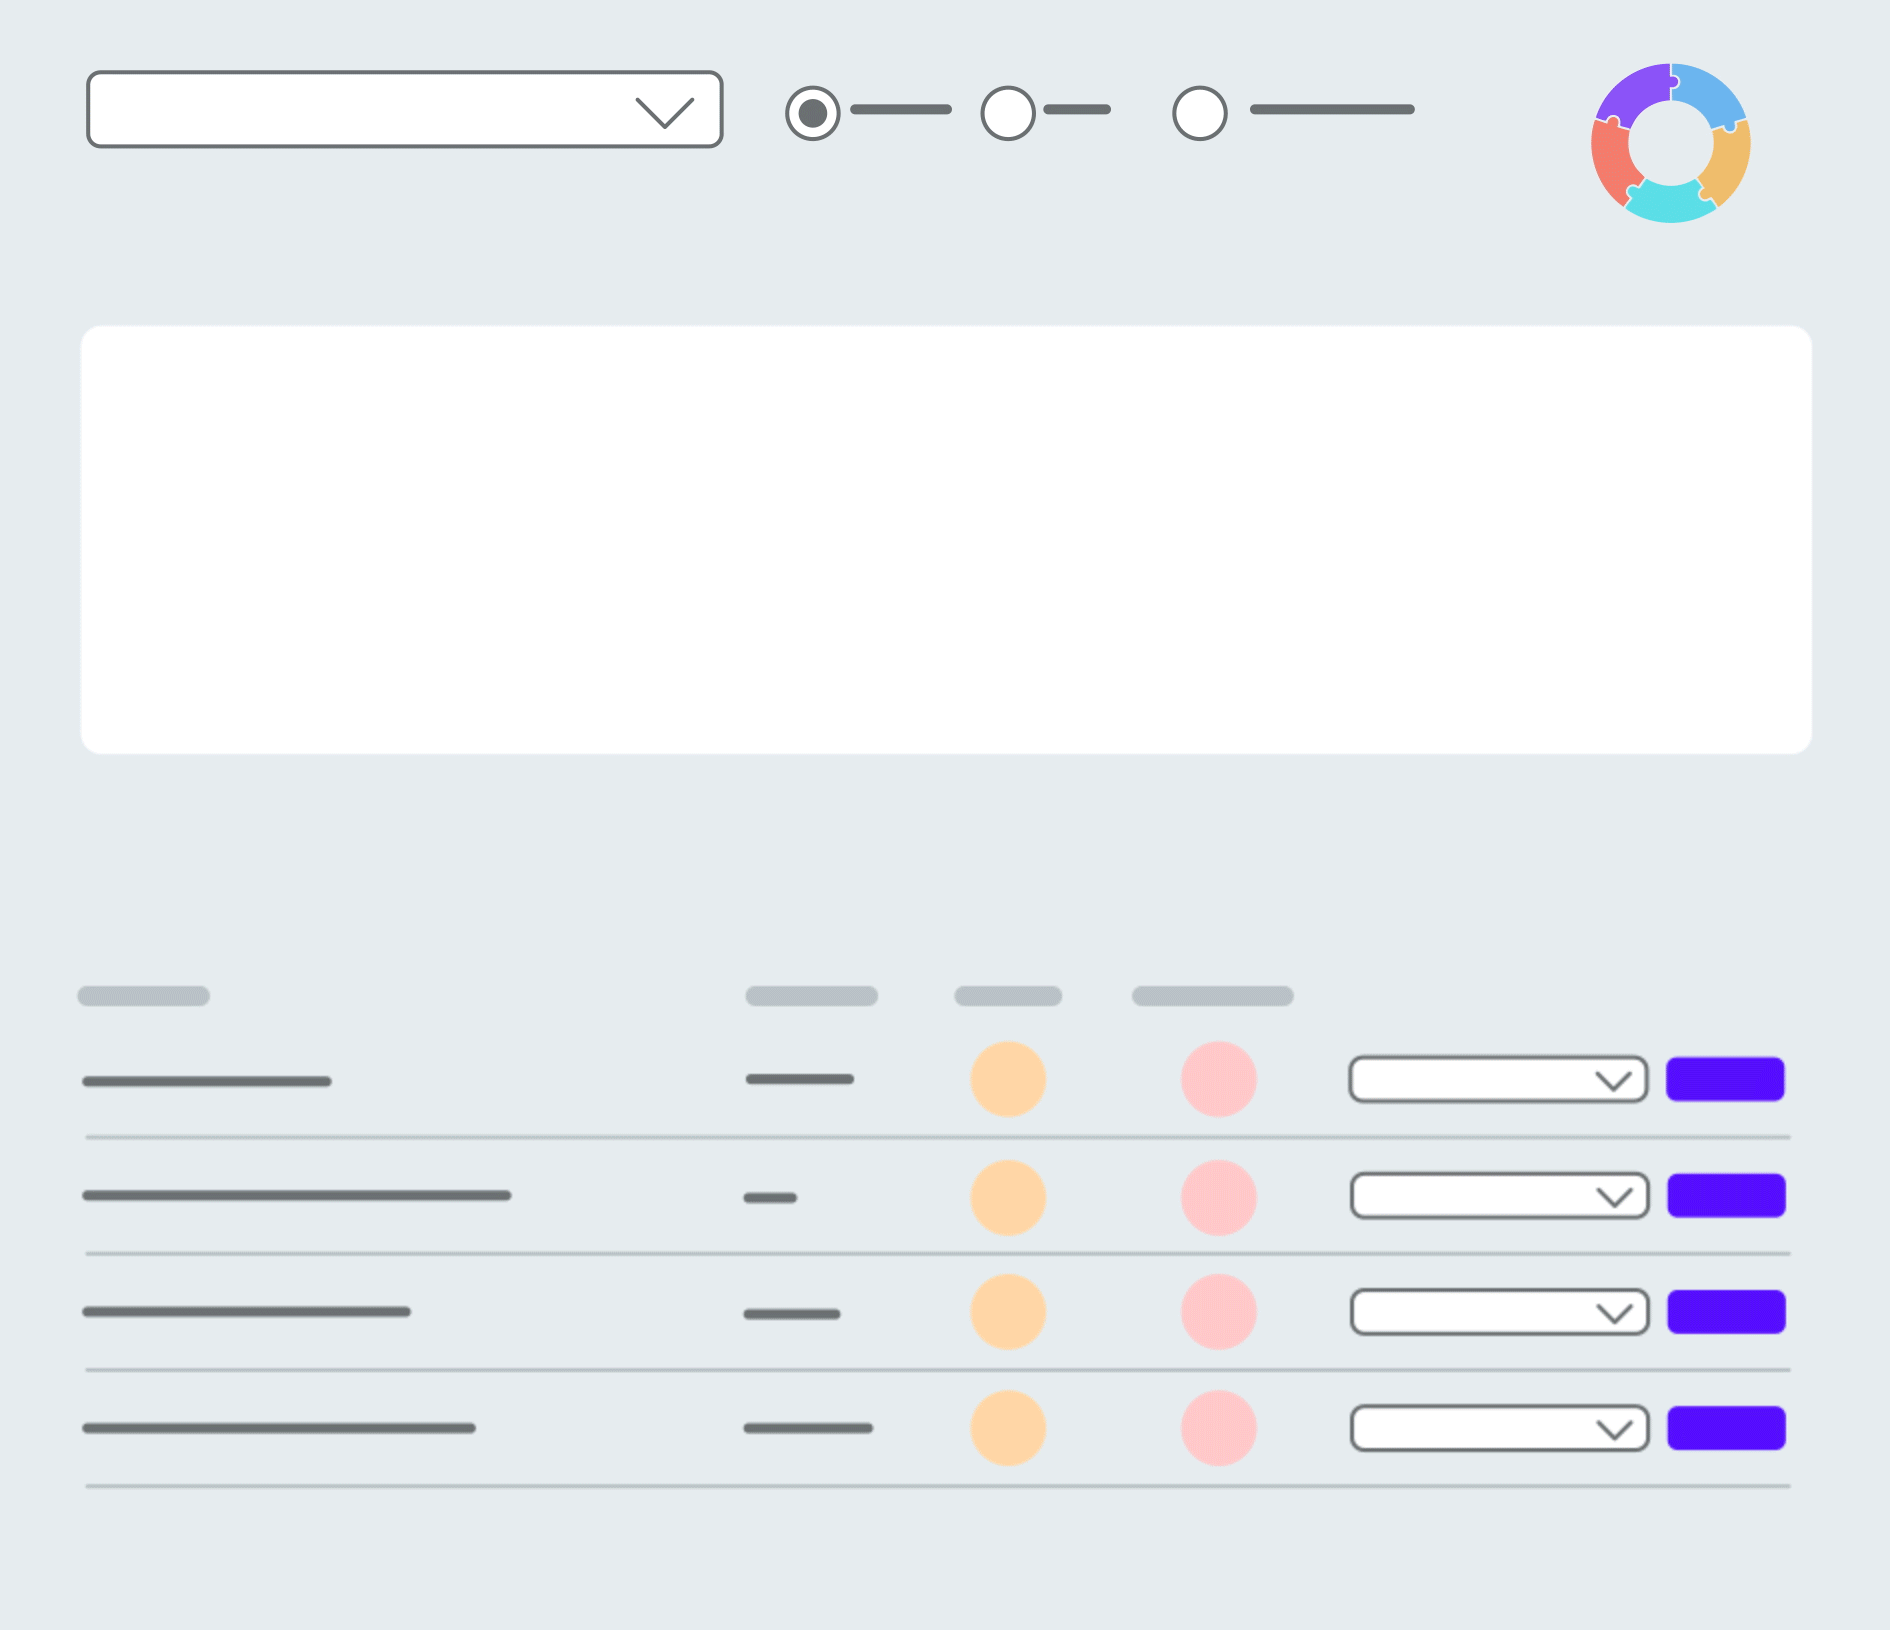The width and height of the screenshot is (1890, 1630).
Task: Open the large dropdown at top left
Action: (404, 110)
